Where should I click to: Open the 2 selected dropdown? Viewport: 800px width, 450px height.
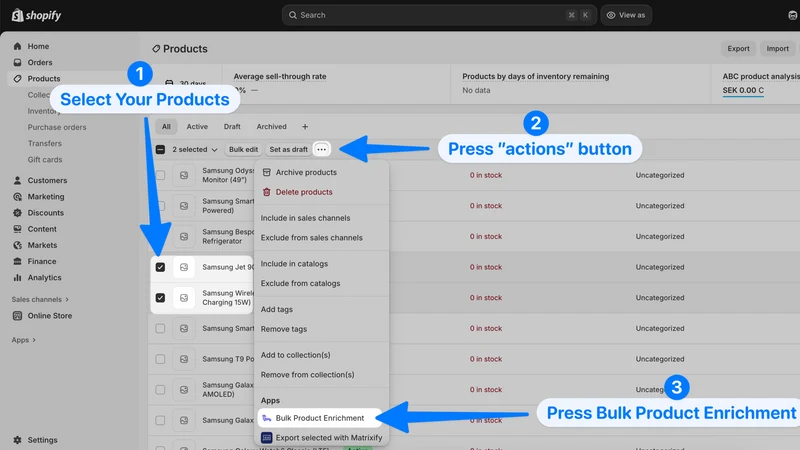(194, 149)
